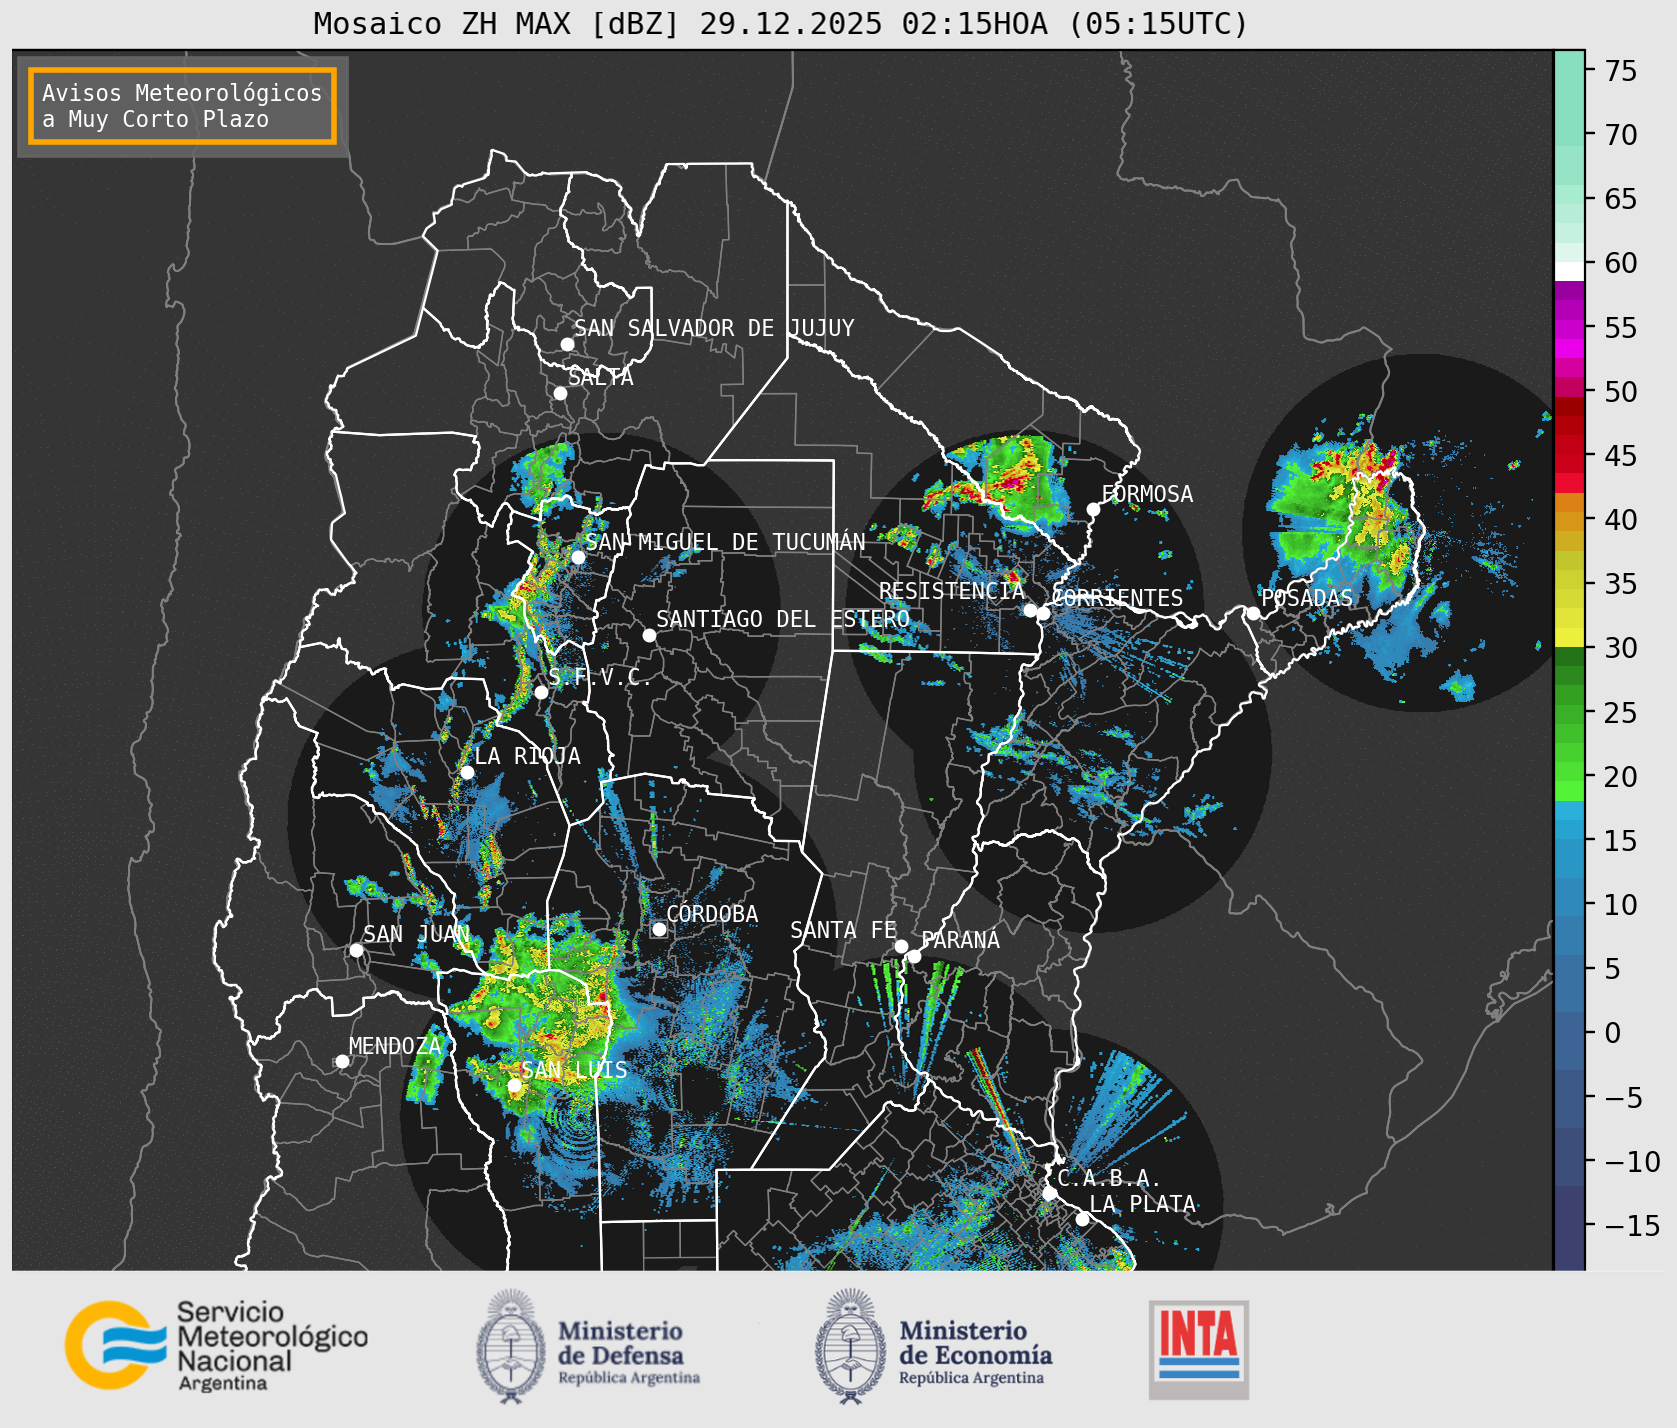Click the SAN LUIS city label
This screenshot has height=1428, width=1677.
pos(575,1070)
